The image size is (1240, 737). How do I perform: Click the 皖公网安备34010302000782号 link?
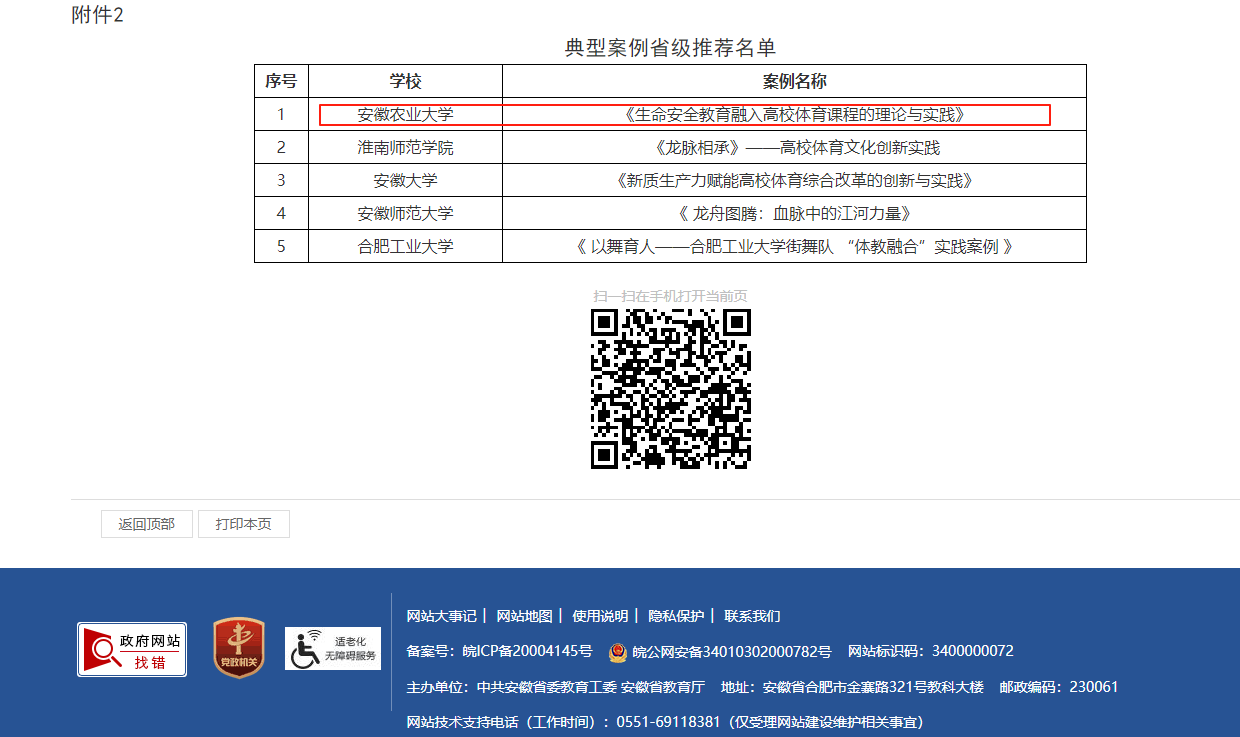[732, 652]
